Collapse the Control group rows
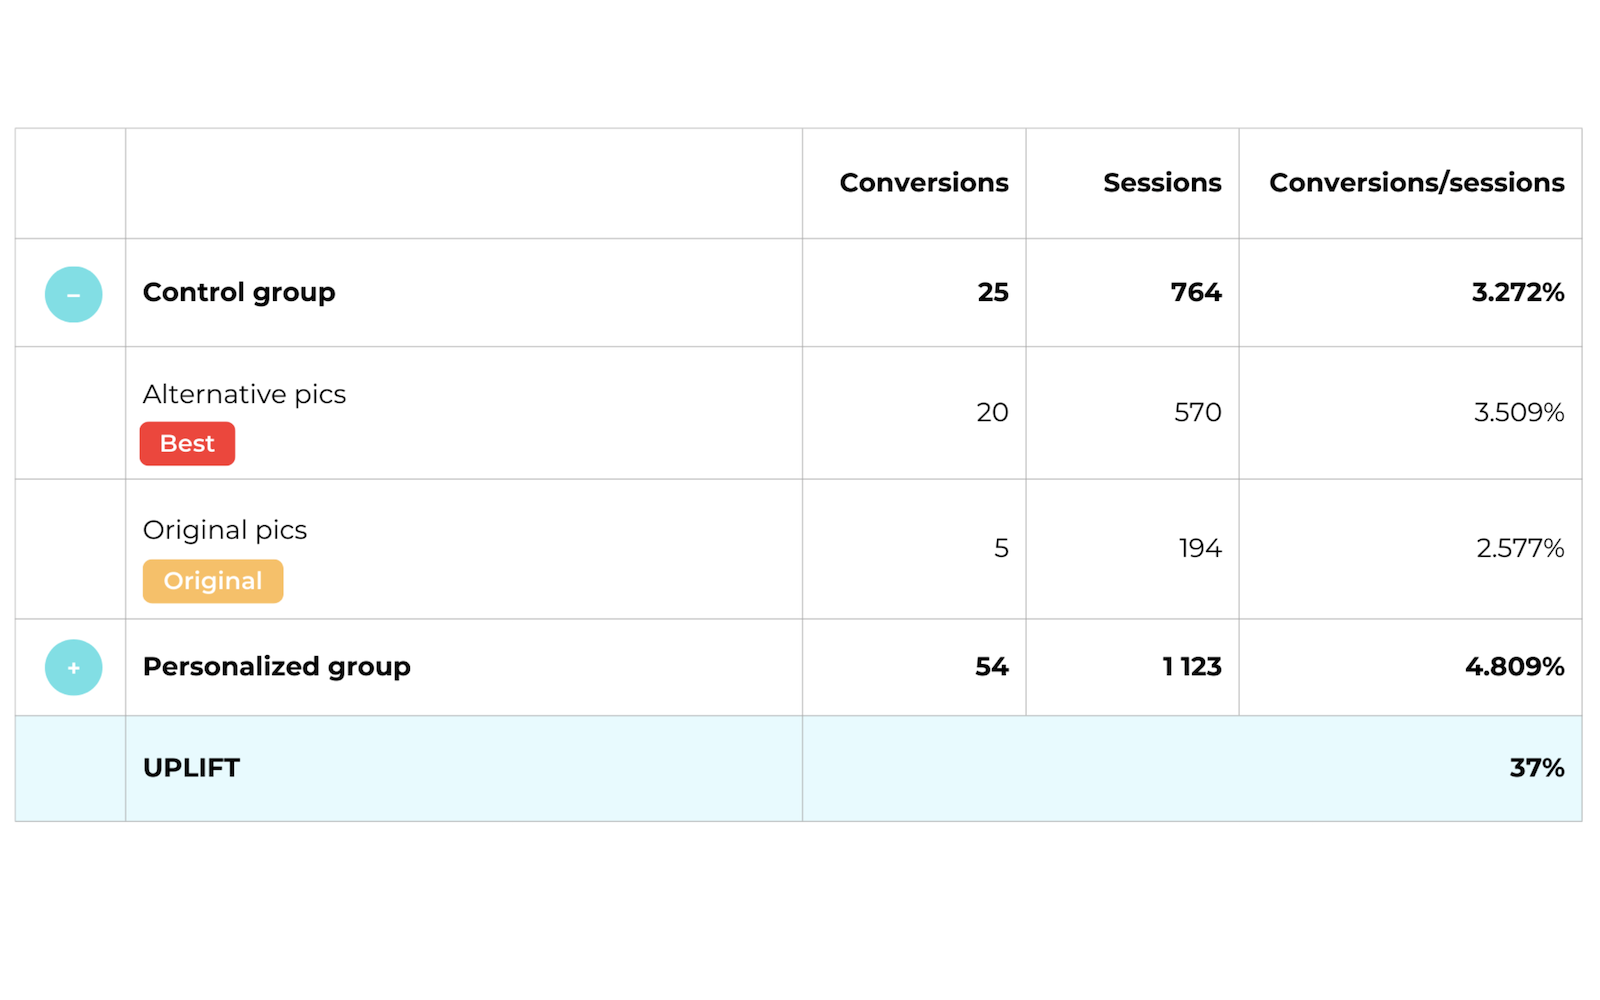 73,294
